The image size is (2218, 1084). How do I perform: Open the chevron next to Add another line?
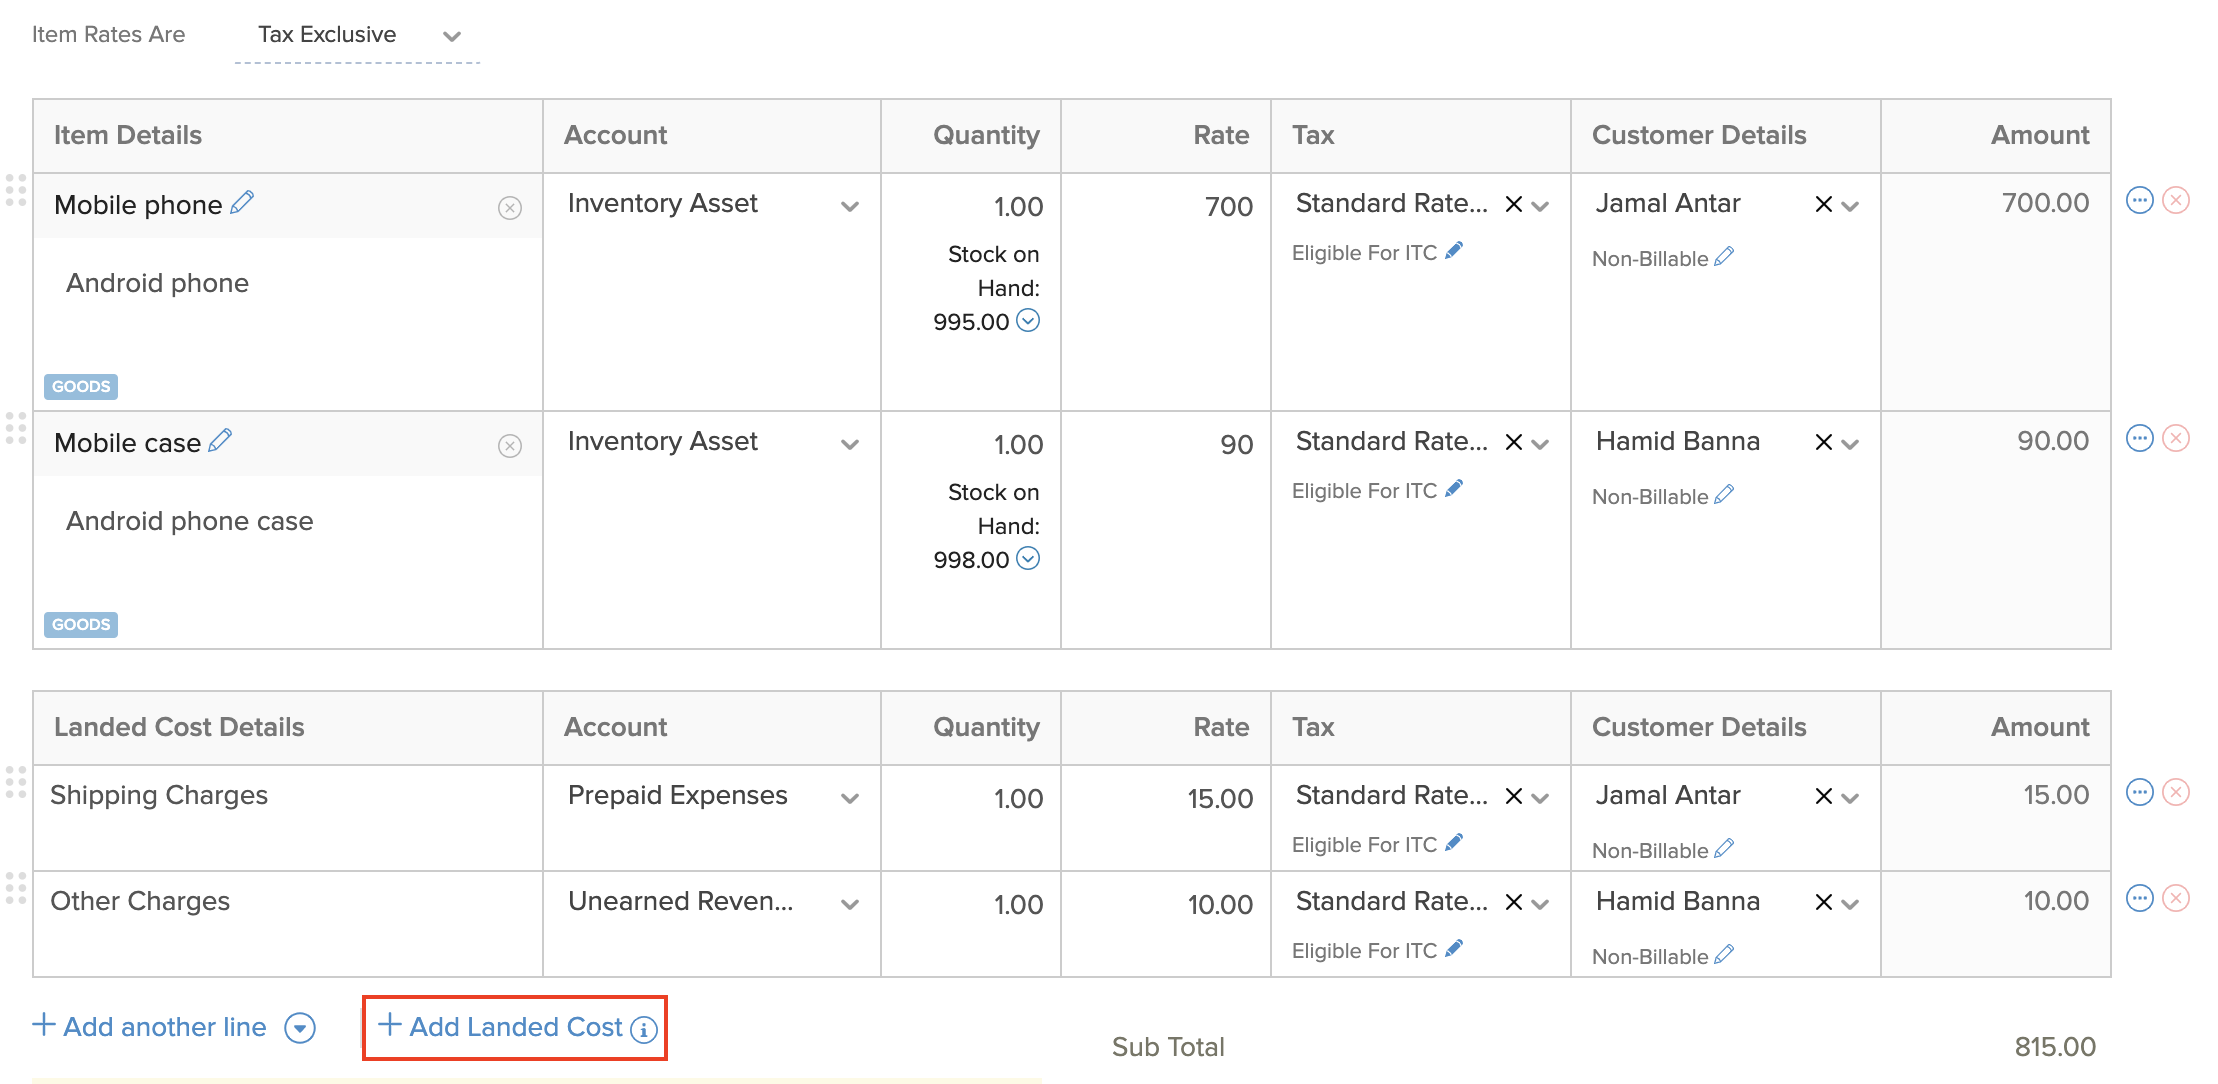(x=299, y=1027)
